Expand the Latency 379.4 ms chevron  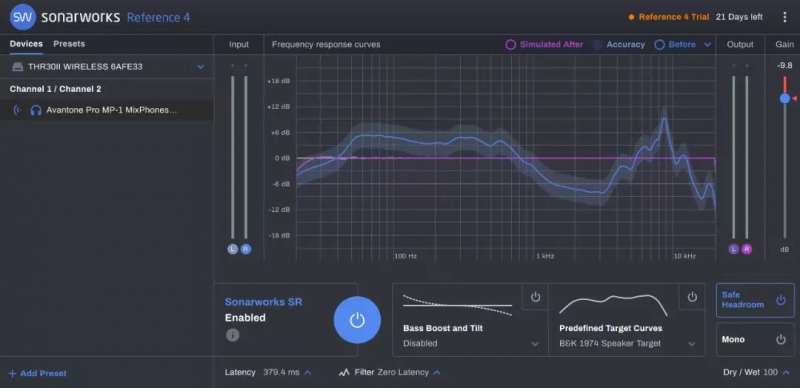[x=308, y=373]
